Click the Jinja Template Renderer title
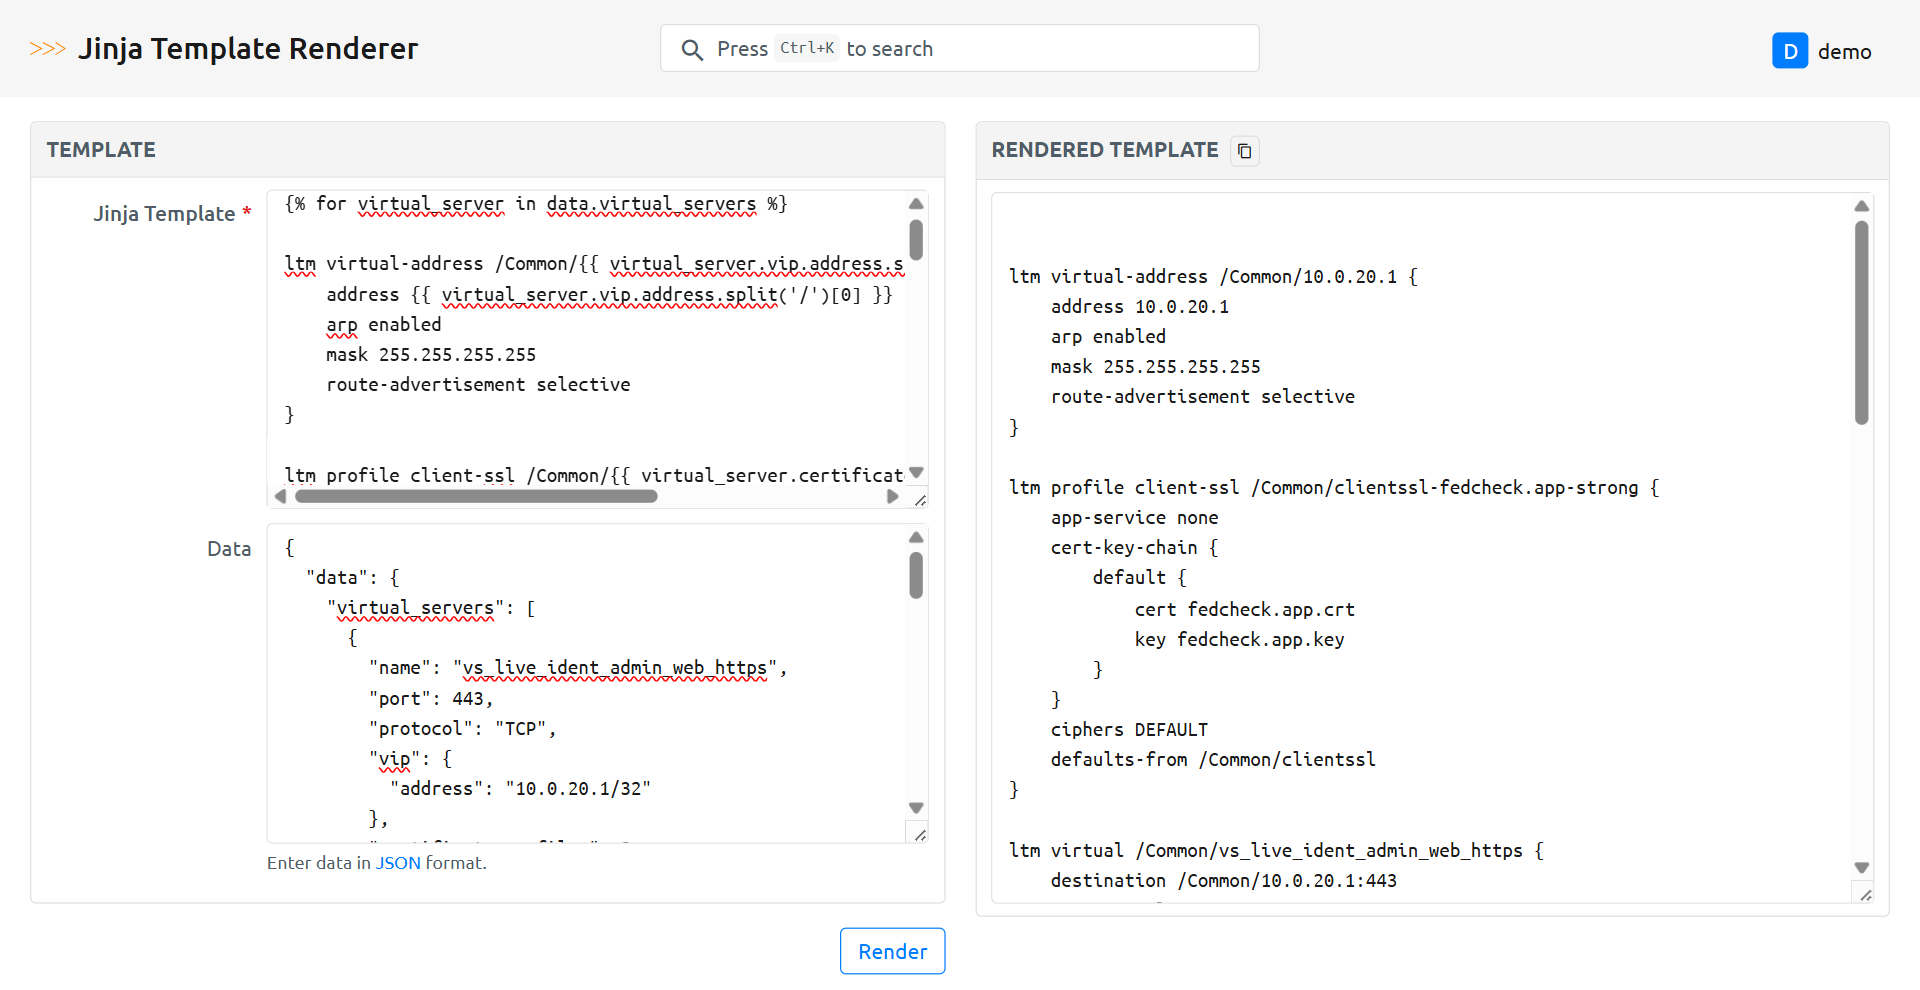1920x990 pixels. 248,49
